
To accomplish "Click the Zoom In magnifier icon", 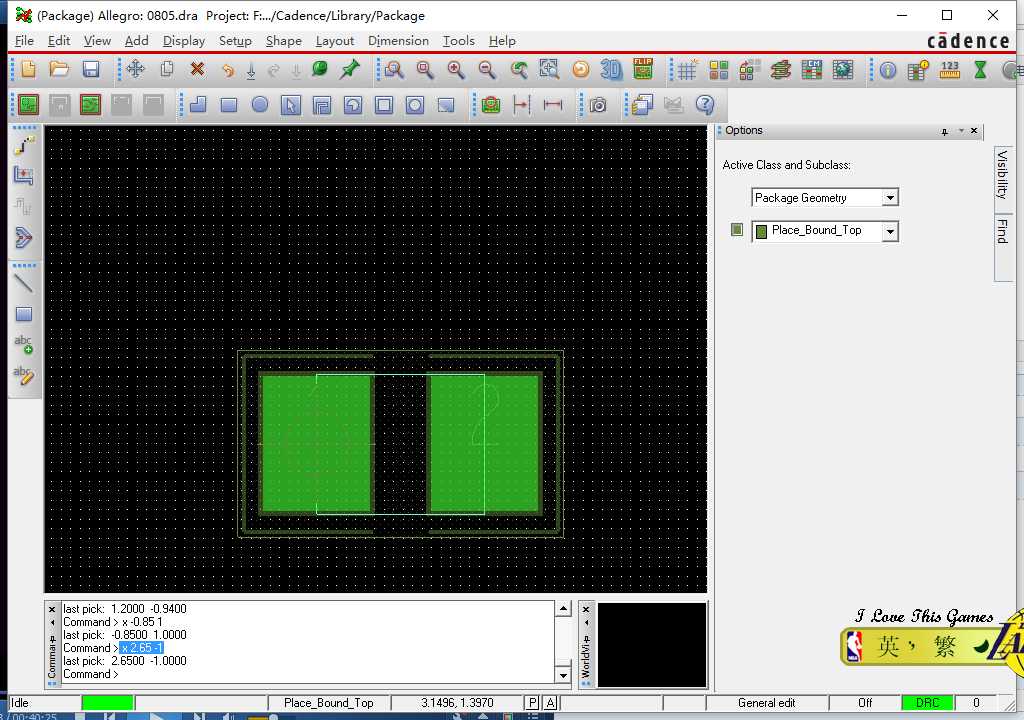I will click(456, 69).
